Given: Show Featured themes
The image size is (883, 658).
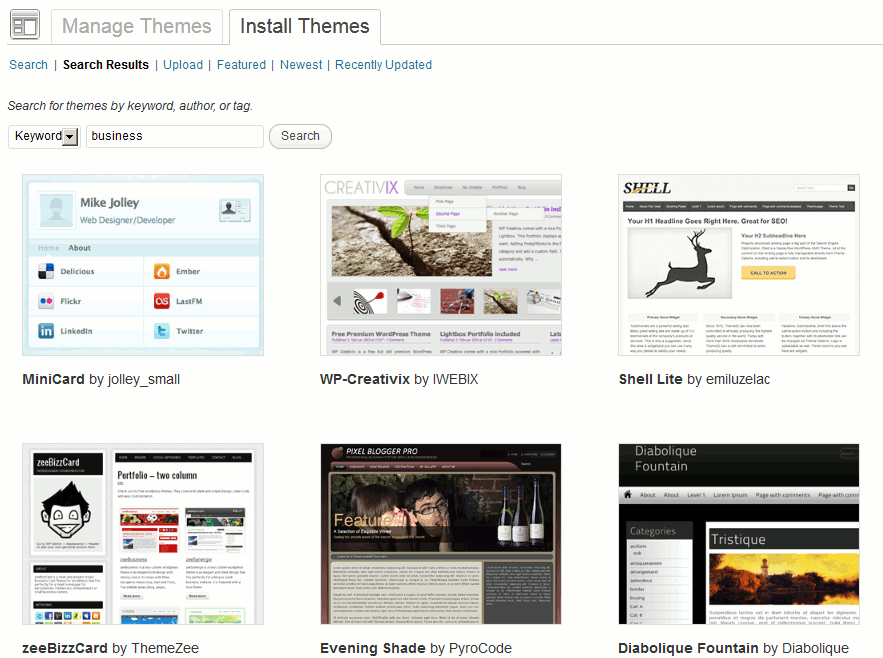Looking at the screenshot, I should [x=241, y=65].
